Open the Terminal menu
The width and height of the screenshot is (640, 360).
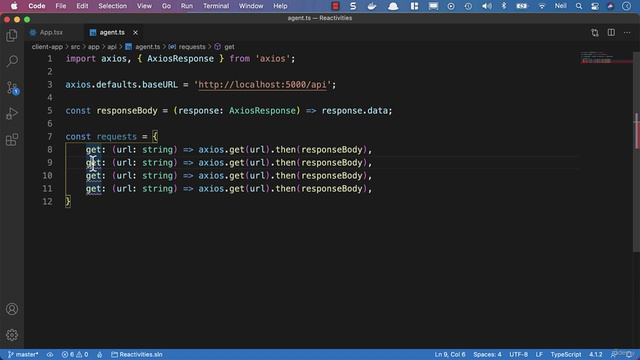pos(216,6)
